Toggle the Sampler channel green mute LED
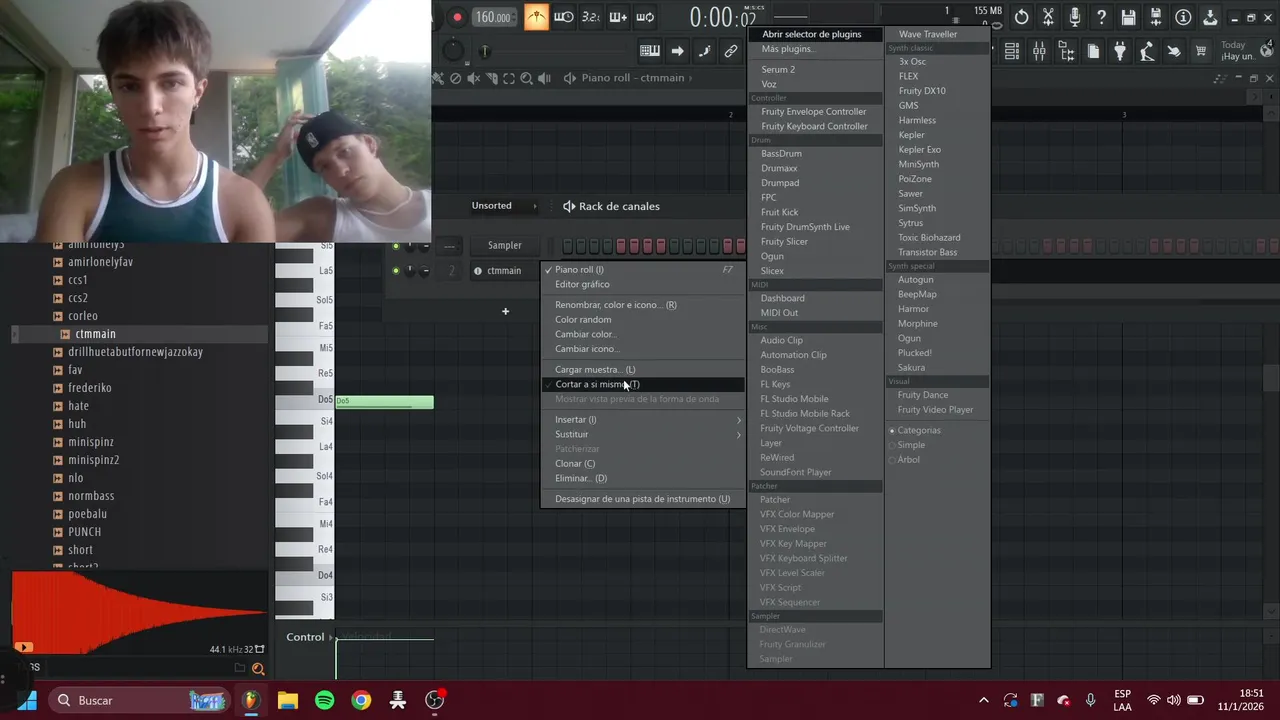 396,246
